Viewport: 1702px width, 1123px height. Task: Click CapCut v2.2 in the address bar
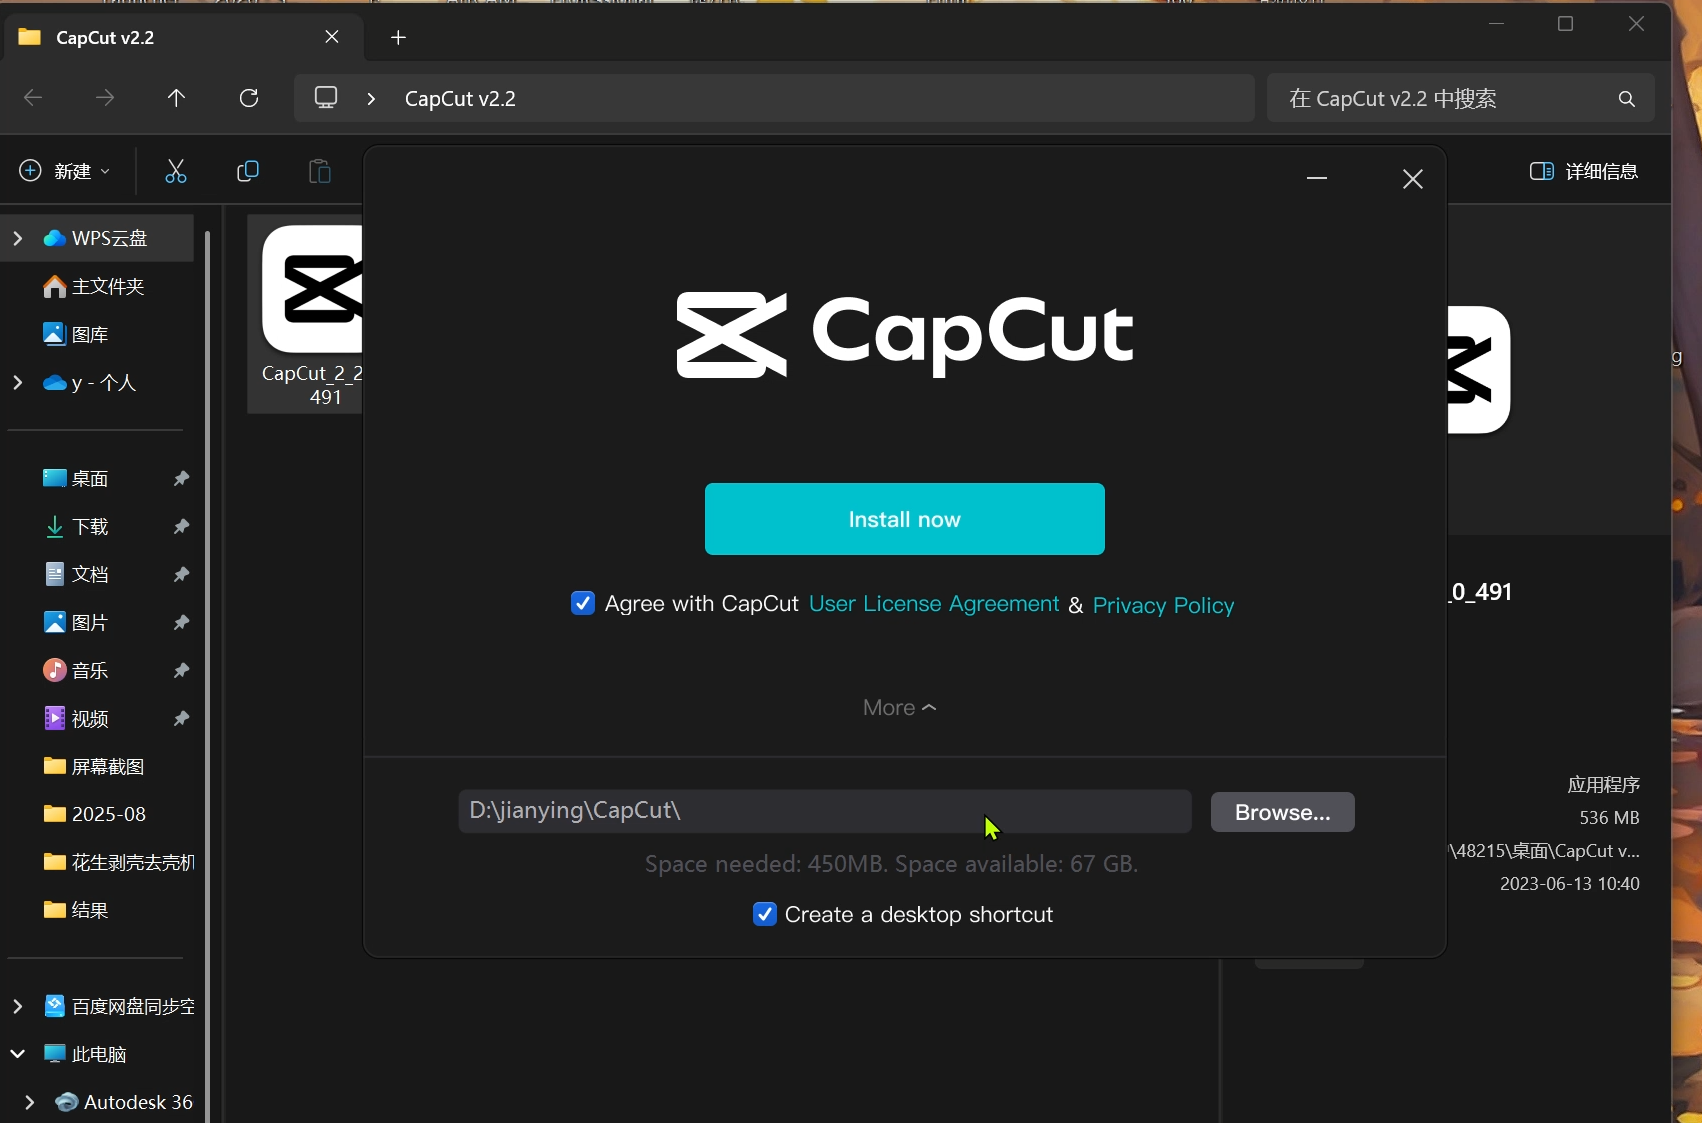tap(460, 98)
